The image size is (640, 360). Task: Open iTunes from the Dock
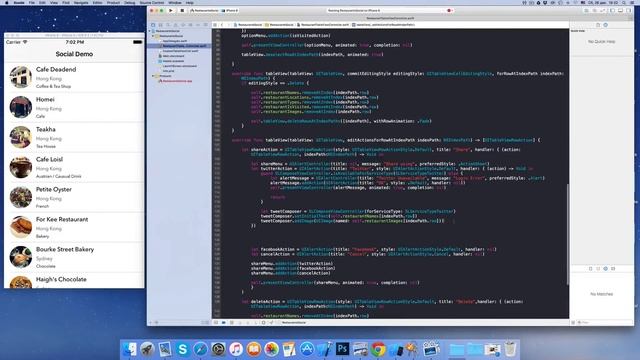236,349
